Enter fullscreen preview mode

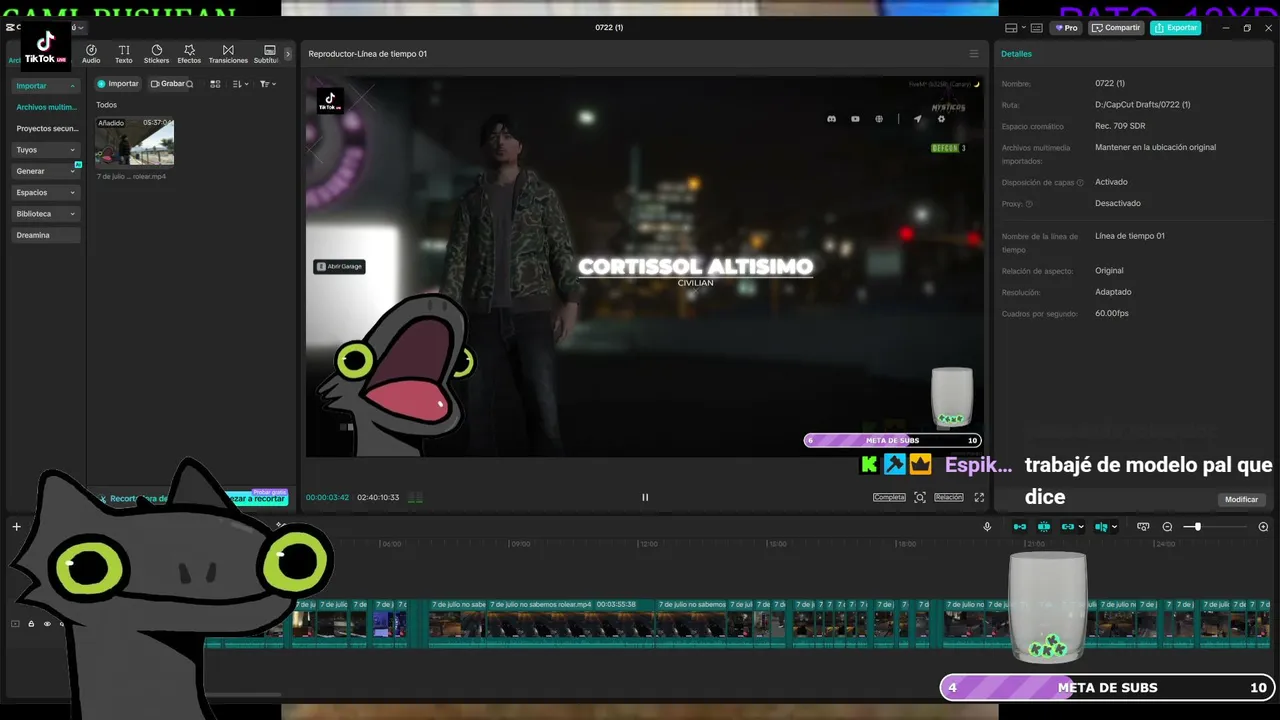coord(979,497)
